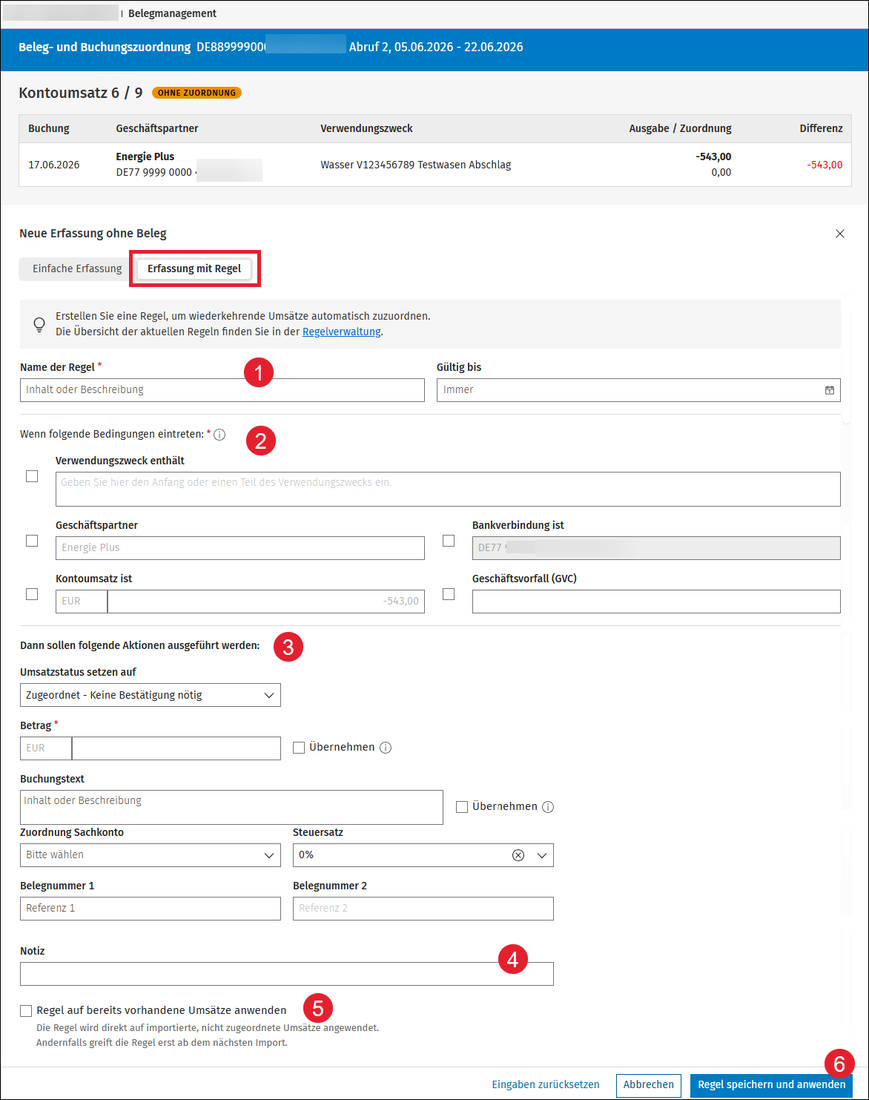Image resolution: width=869 pixels, height=1100 pixels.
Task: Click the booking date 17.06.2026
Action: (54, 165)
